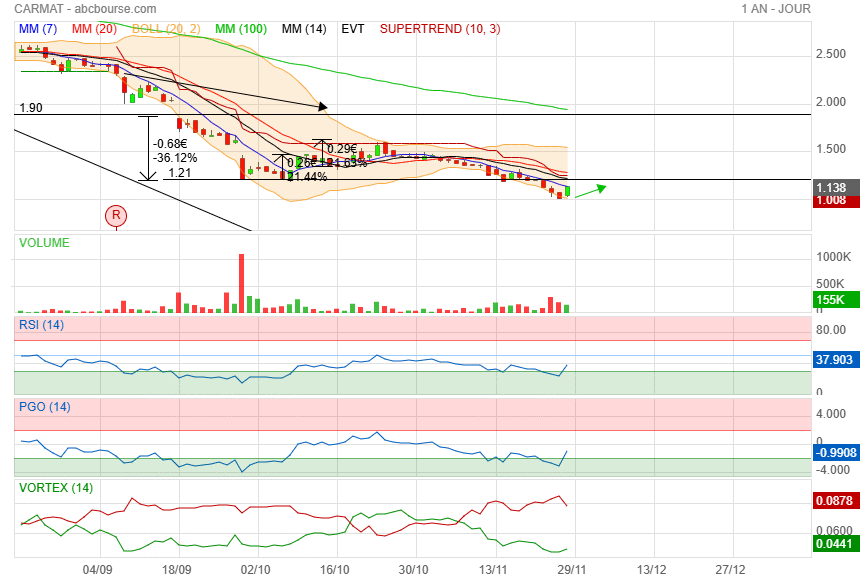
Task: Click the red Vortex value tag 0.0878
Action: pyautogui.click(x=834, y=501)
